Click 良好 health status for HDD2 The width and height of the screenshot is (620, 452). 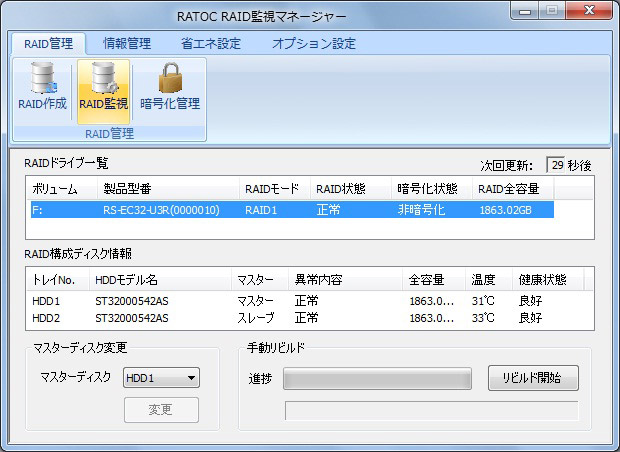click(530, 318)
